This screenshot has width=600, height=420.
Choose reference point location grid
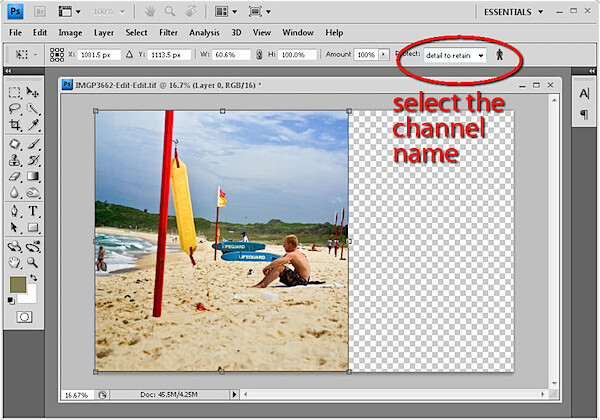click(57, 55)
